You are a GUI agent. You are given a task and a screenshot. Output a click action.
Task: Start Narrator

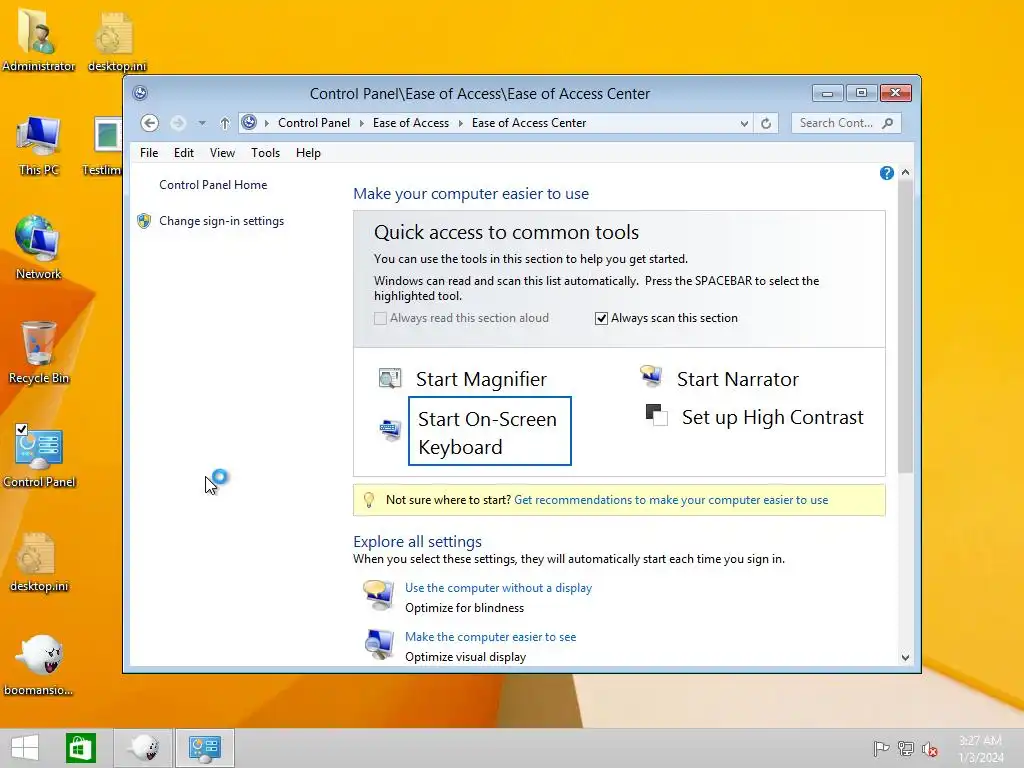click(737, 379)
